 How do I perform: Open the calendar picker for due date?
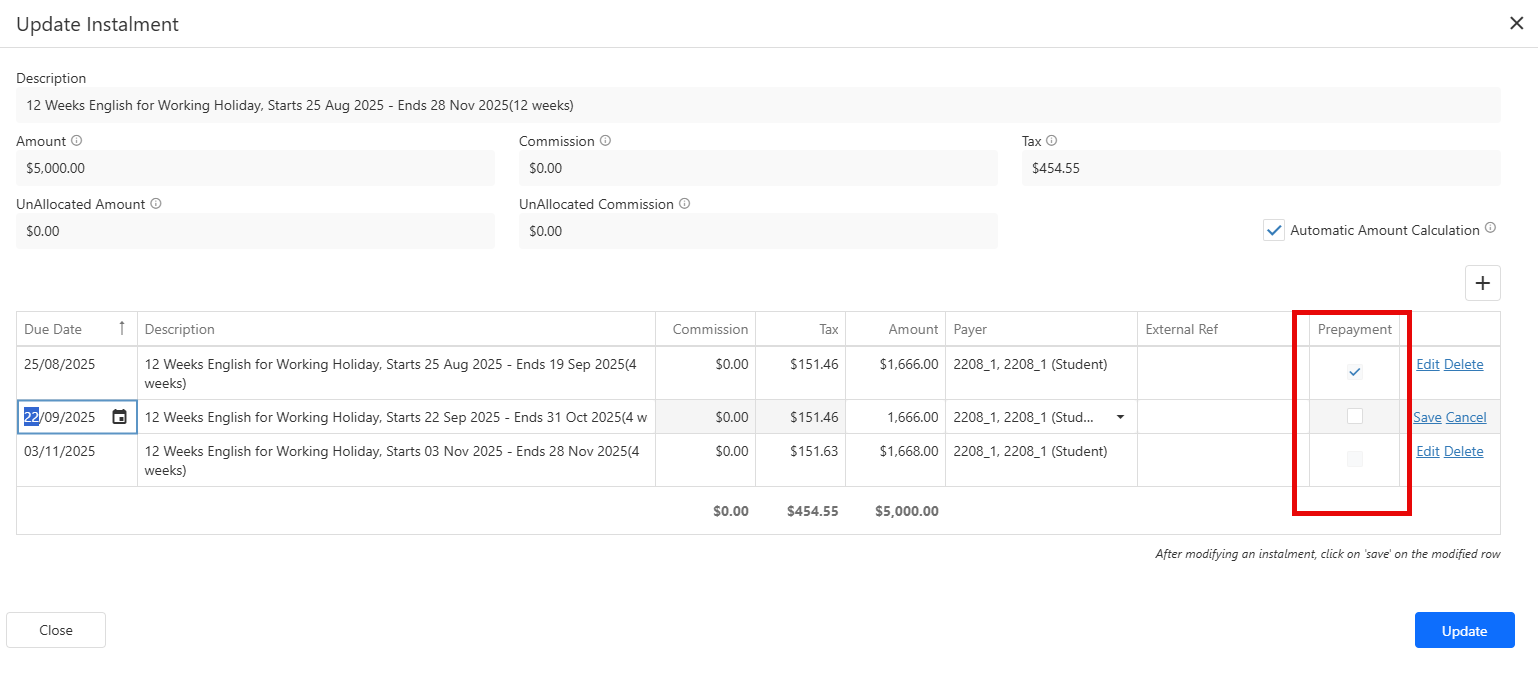119,417
